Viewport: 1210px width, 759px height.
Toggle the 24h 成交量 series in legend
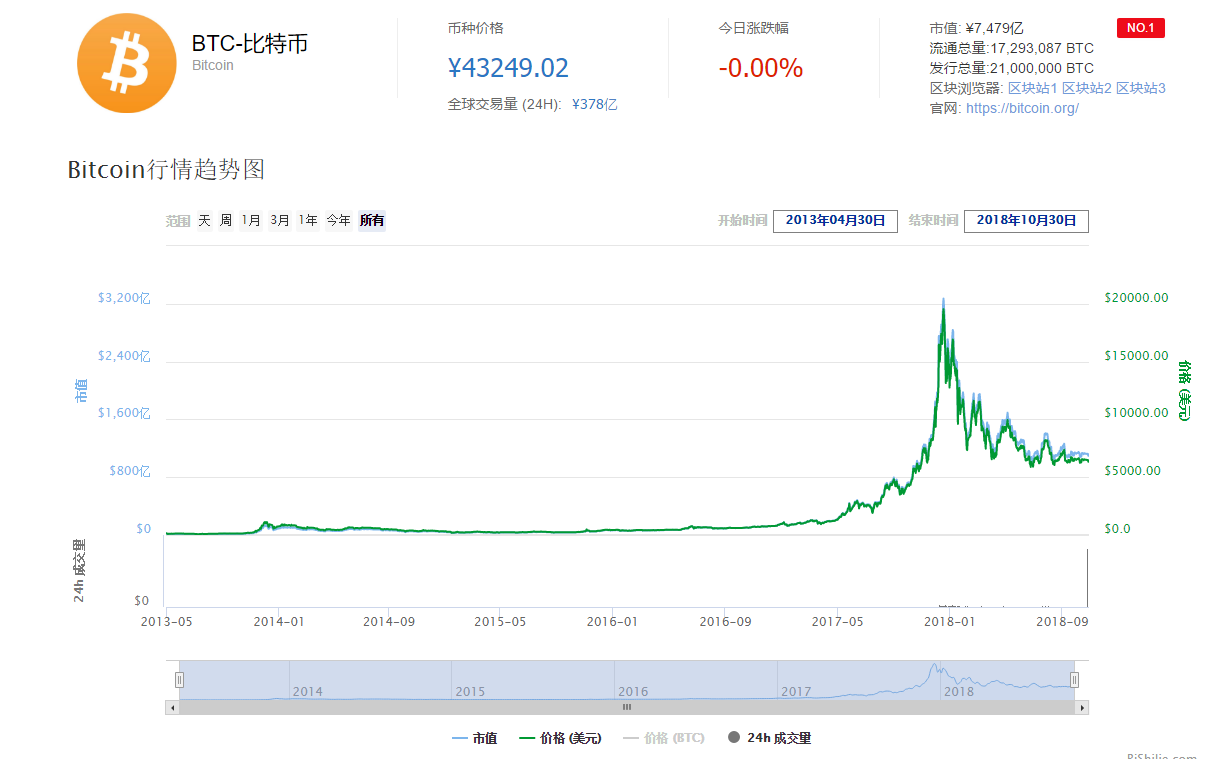coord(769,738)
